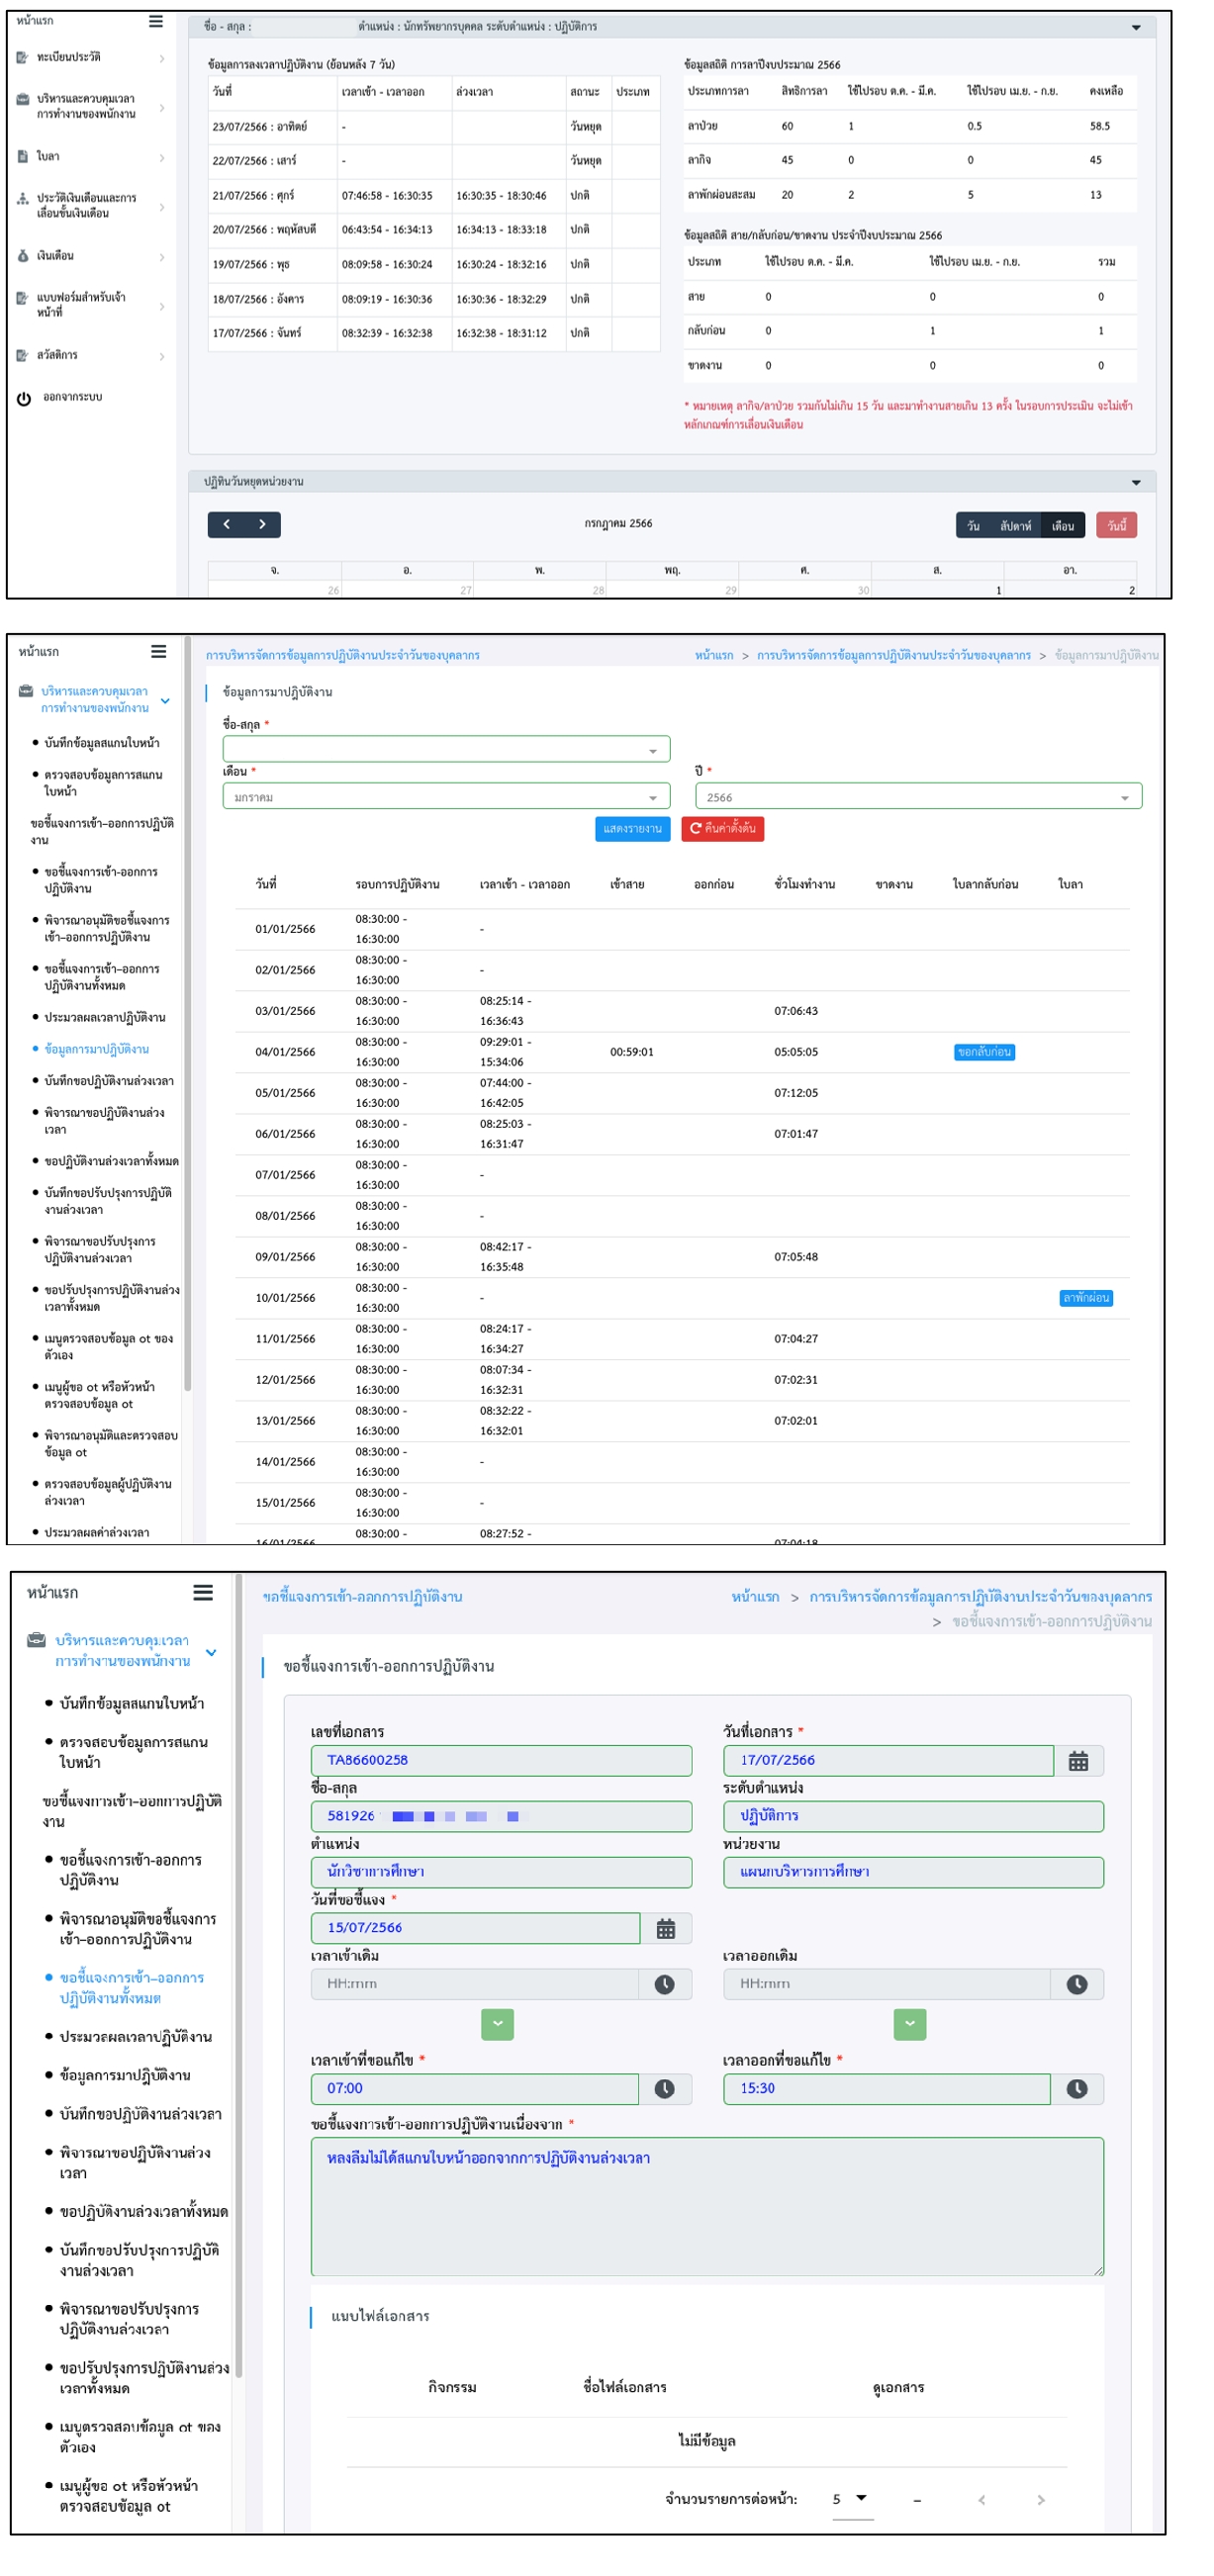Click the แสดงรายงาน button
1214x2576 pixels.
coord(633,829)
